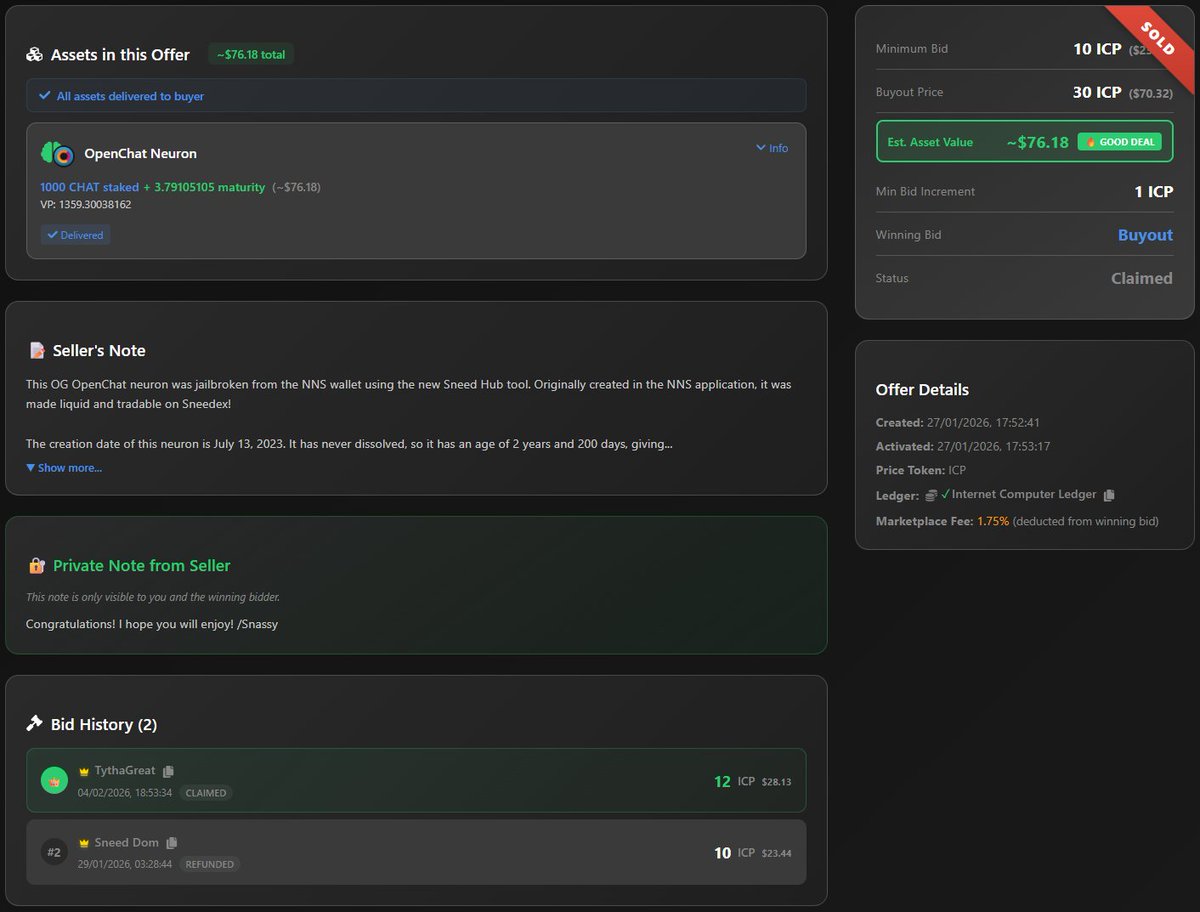Click the checkmark in All assets delivered banner

point(44,96)
